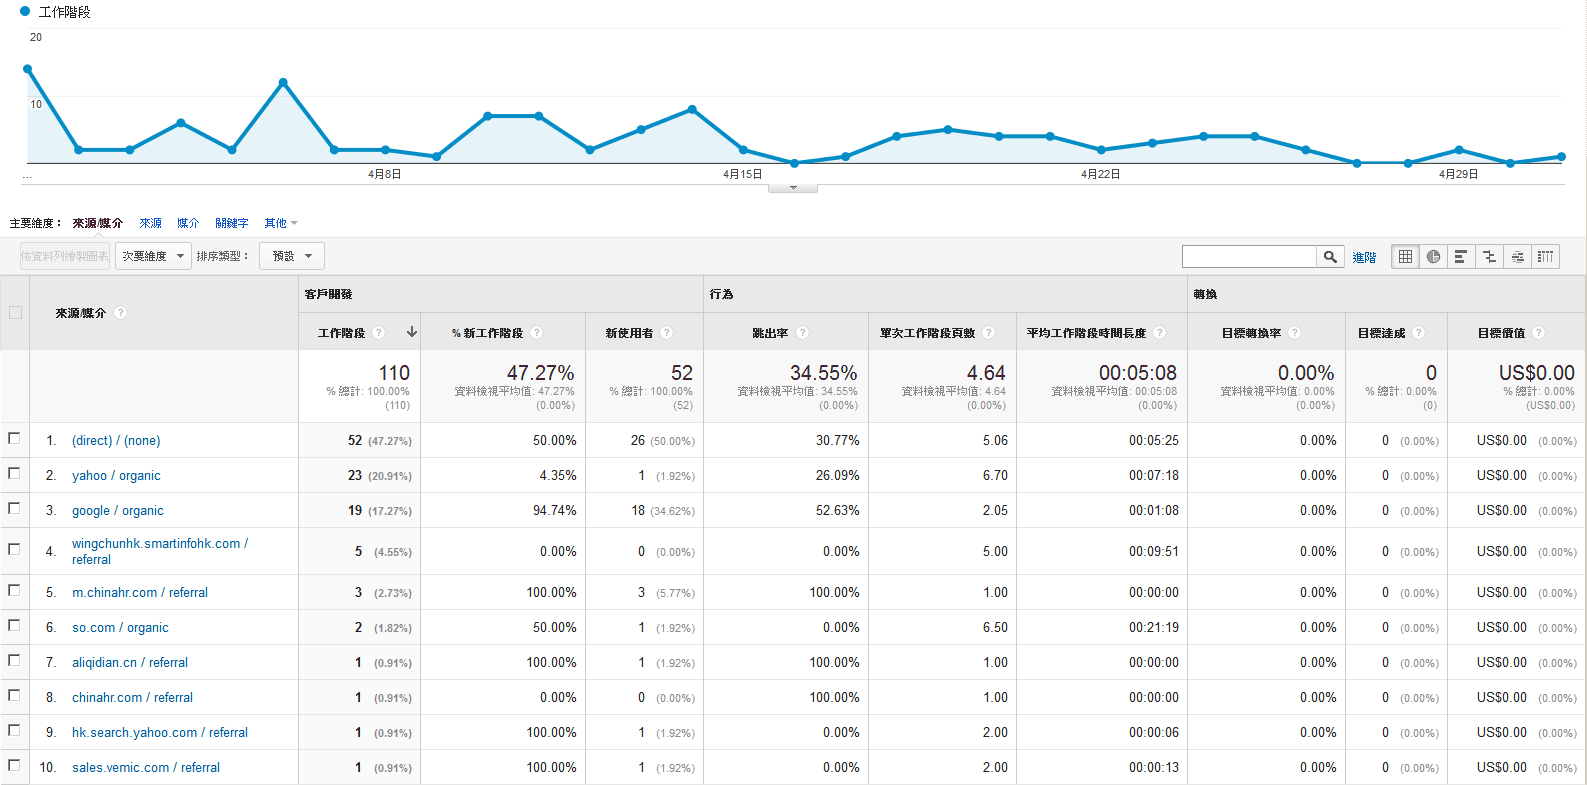
Task: Switch to the performance bar view
Action: point(1461,257)
